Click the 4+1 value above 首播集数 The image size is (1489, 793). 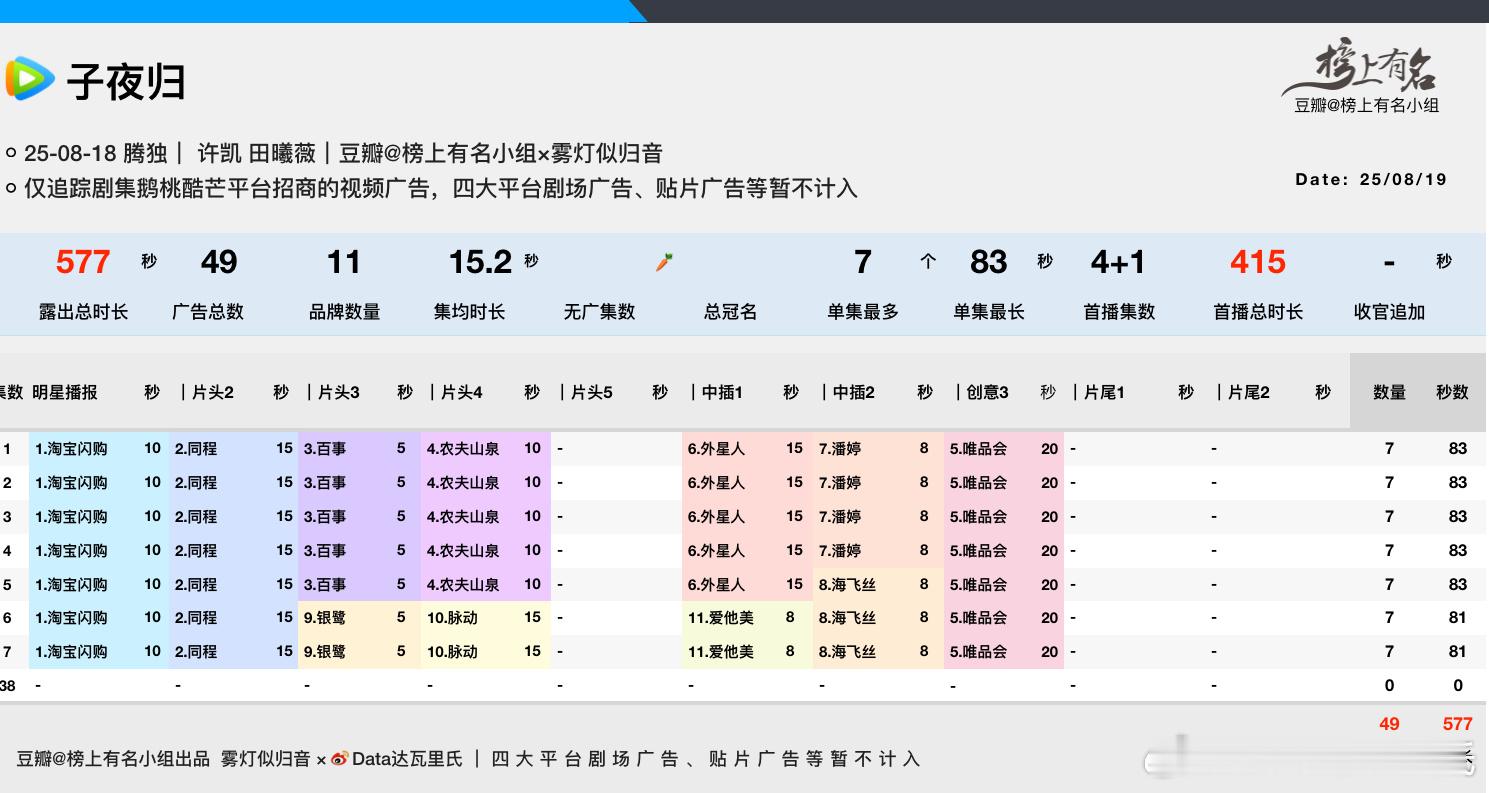1118,262
